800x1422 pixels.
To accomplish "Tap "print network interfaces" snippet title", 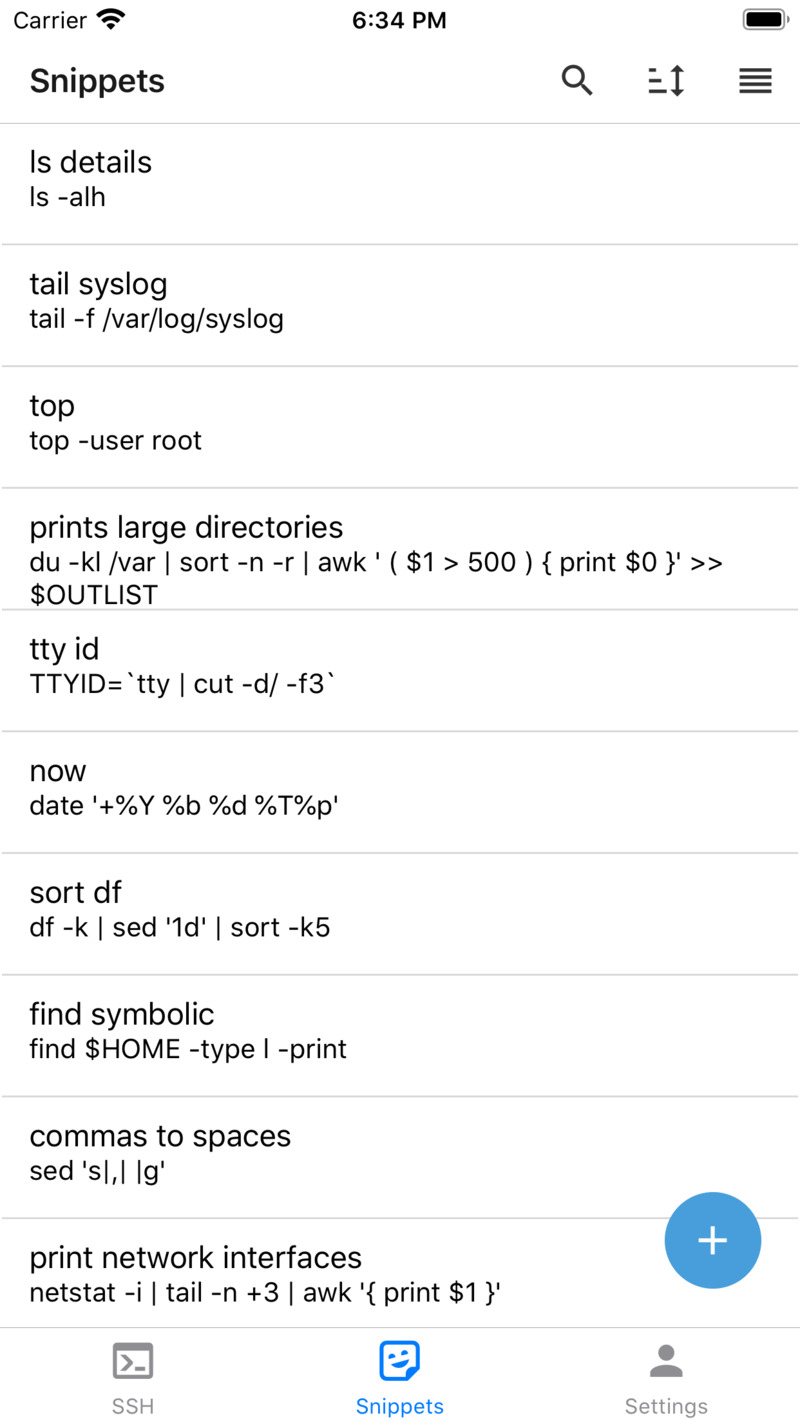I will click(x=196, y=1257).
